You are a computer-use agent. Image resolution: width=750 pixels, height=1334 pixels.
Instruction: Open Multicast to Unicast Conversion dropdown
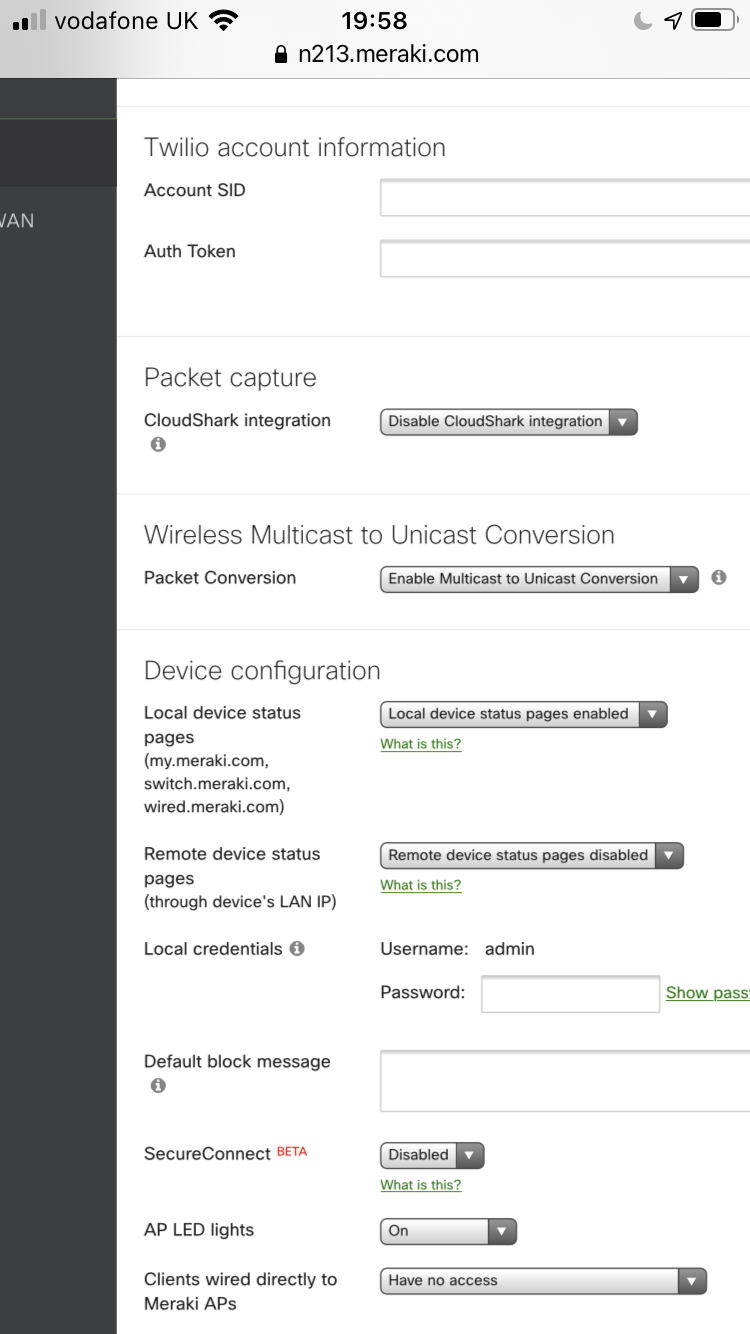pos(538,579)
